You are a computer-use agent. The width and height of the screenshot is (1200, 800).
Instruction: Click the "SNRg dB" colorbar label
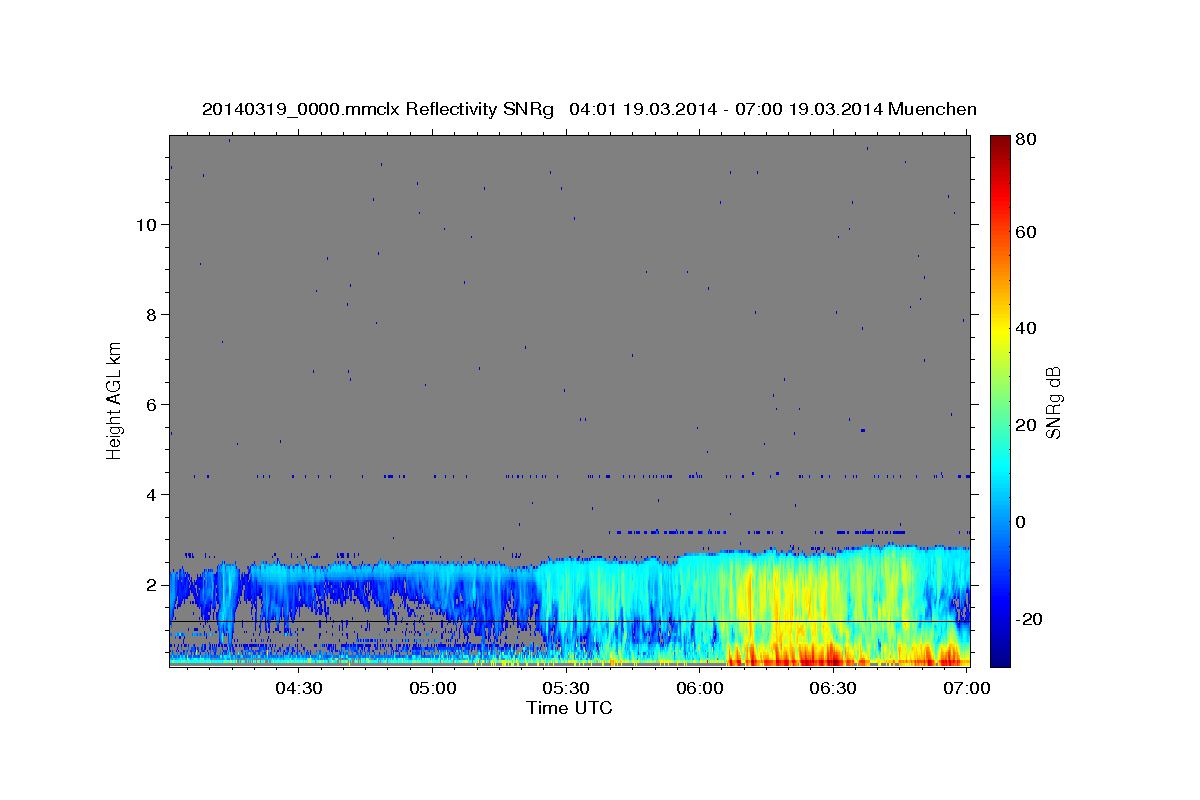1053,402
